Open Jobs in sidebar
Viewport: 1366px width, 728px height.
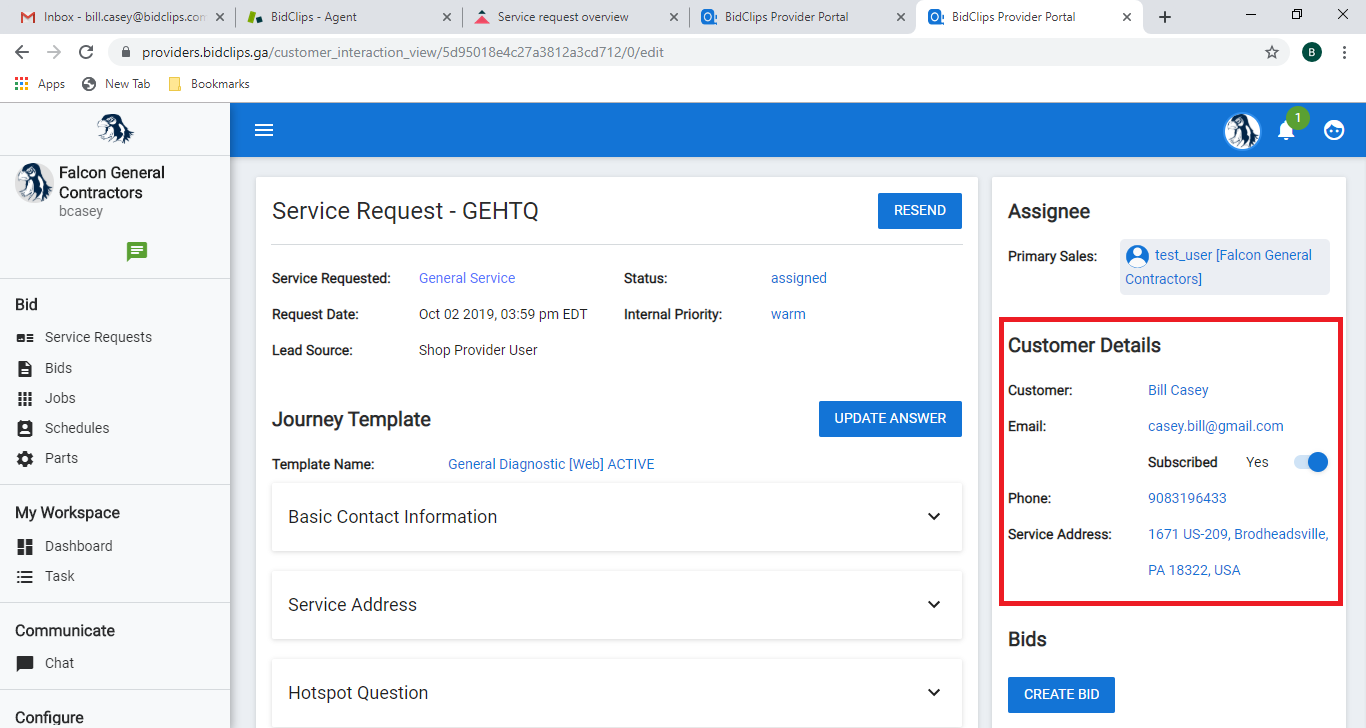[60, 398]
